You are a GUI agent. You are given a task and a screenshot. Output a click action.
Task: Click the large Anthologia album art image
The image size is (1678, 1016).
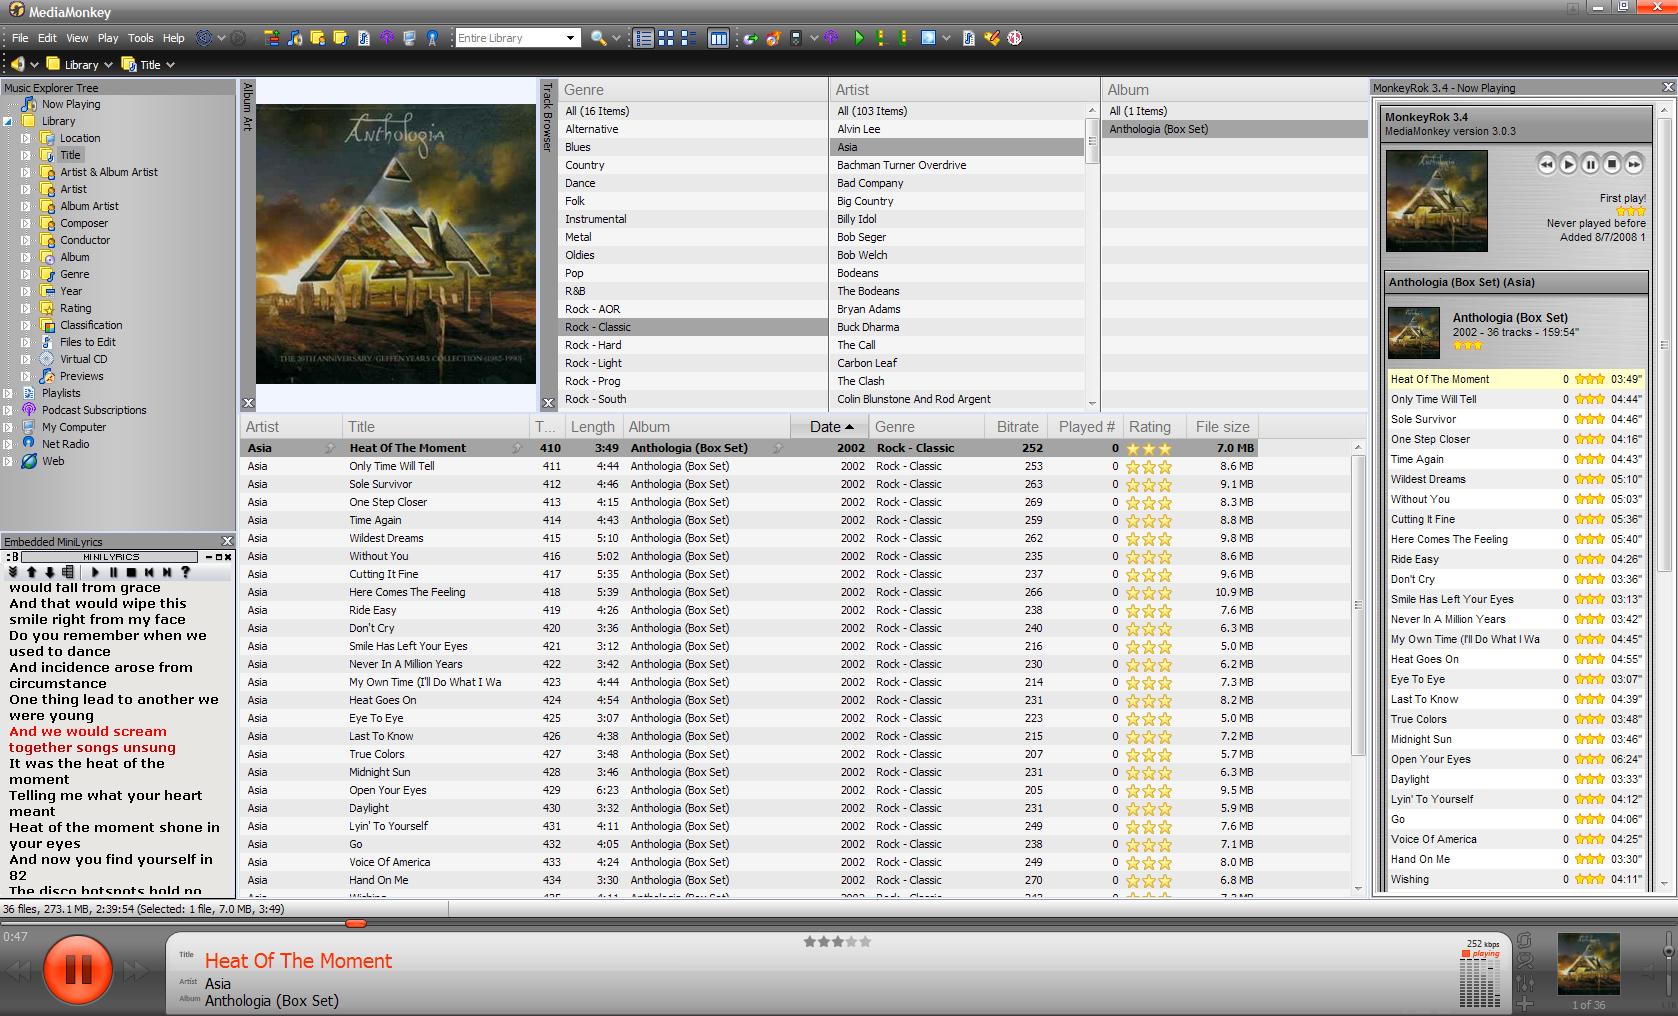[396, 244]
